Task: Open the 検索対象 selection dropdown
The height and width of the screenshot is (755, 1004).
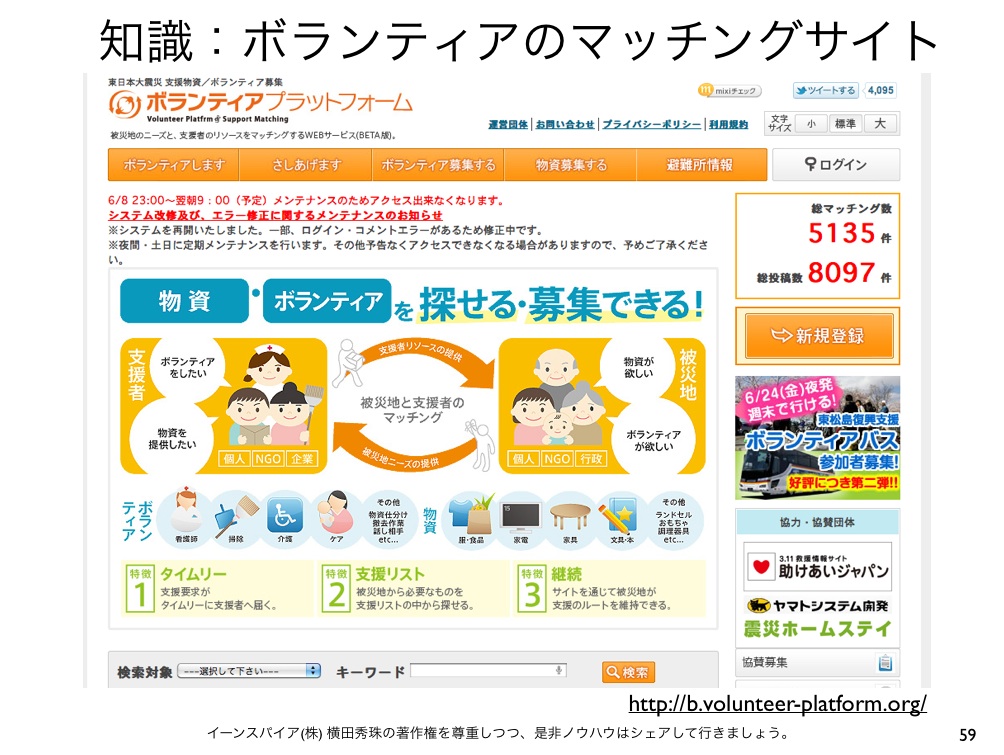Action: pyautogui.click(x=249, y=671)
